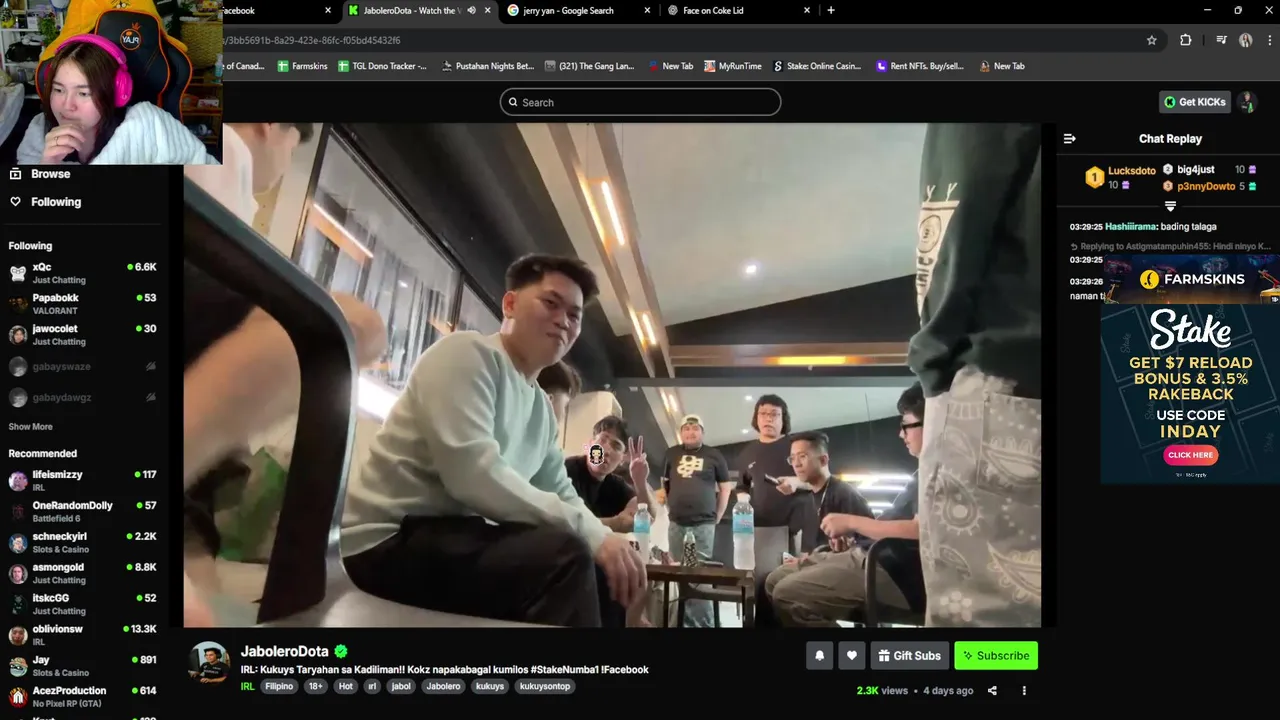Screen dimensions: 1280x720
Task: Open the user profile avatar menu
Action: tap(1247, 102)
